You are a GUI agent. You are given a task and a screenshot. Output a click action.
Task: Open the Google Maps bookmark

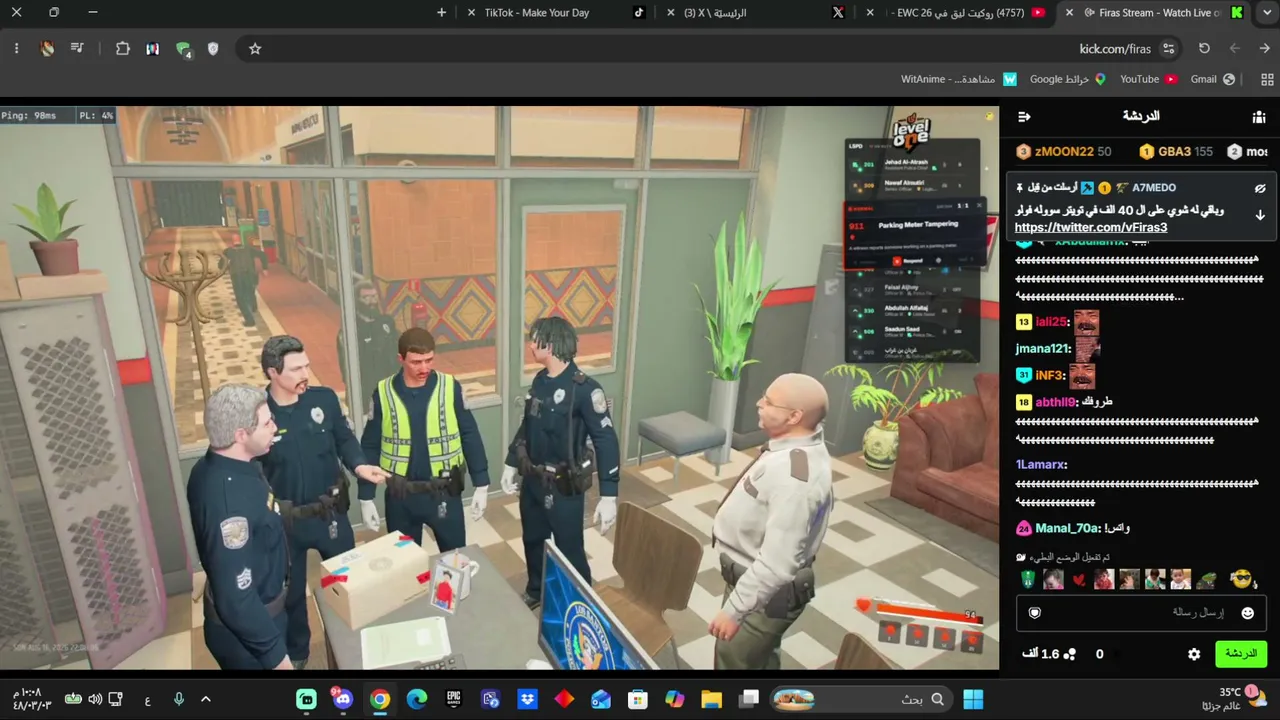(x=1068, y=79)
